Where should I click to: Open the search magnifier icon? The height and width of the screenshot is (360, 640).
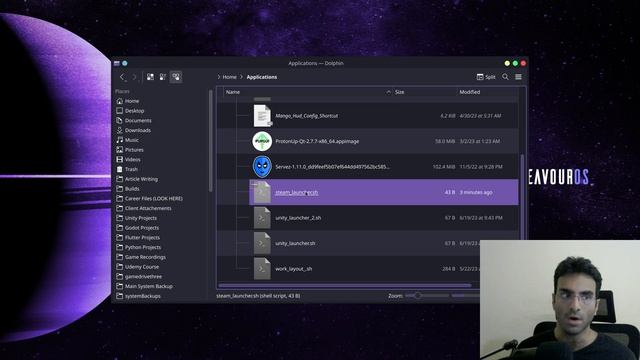pyautogui.click(x=505, y=77)
